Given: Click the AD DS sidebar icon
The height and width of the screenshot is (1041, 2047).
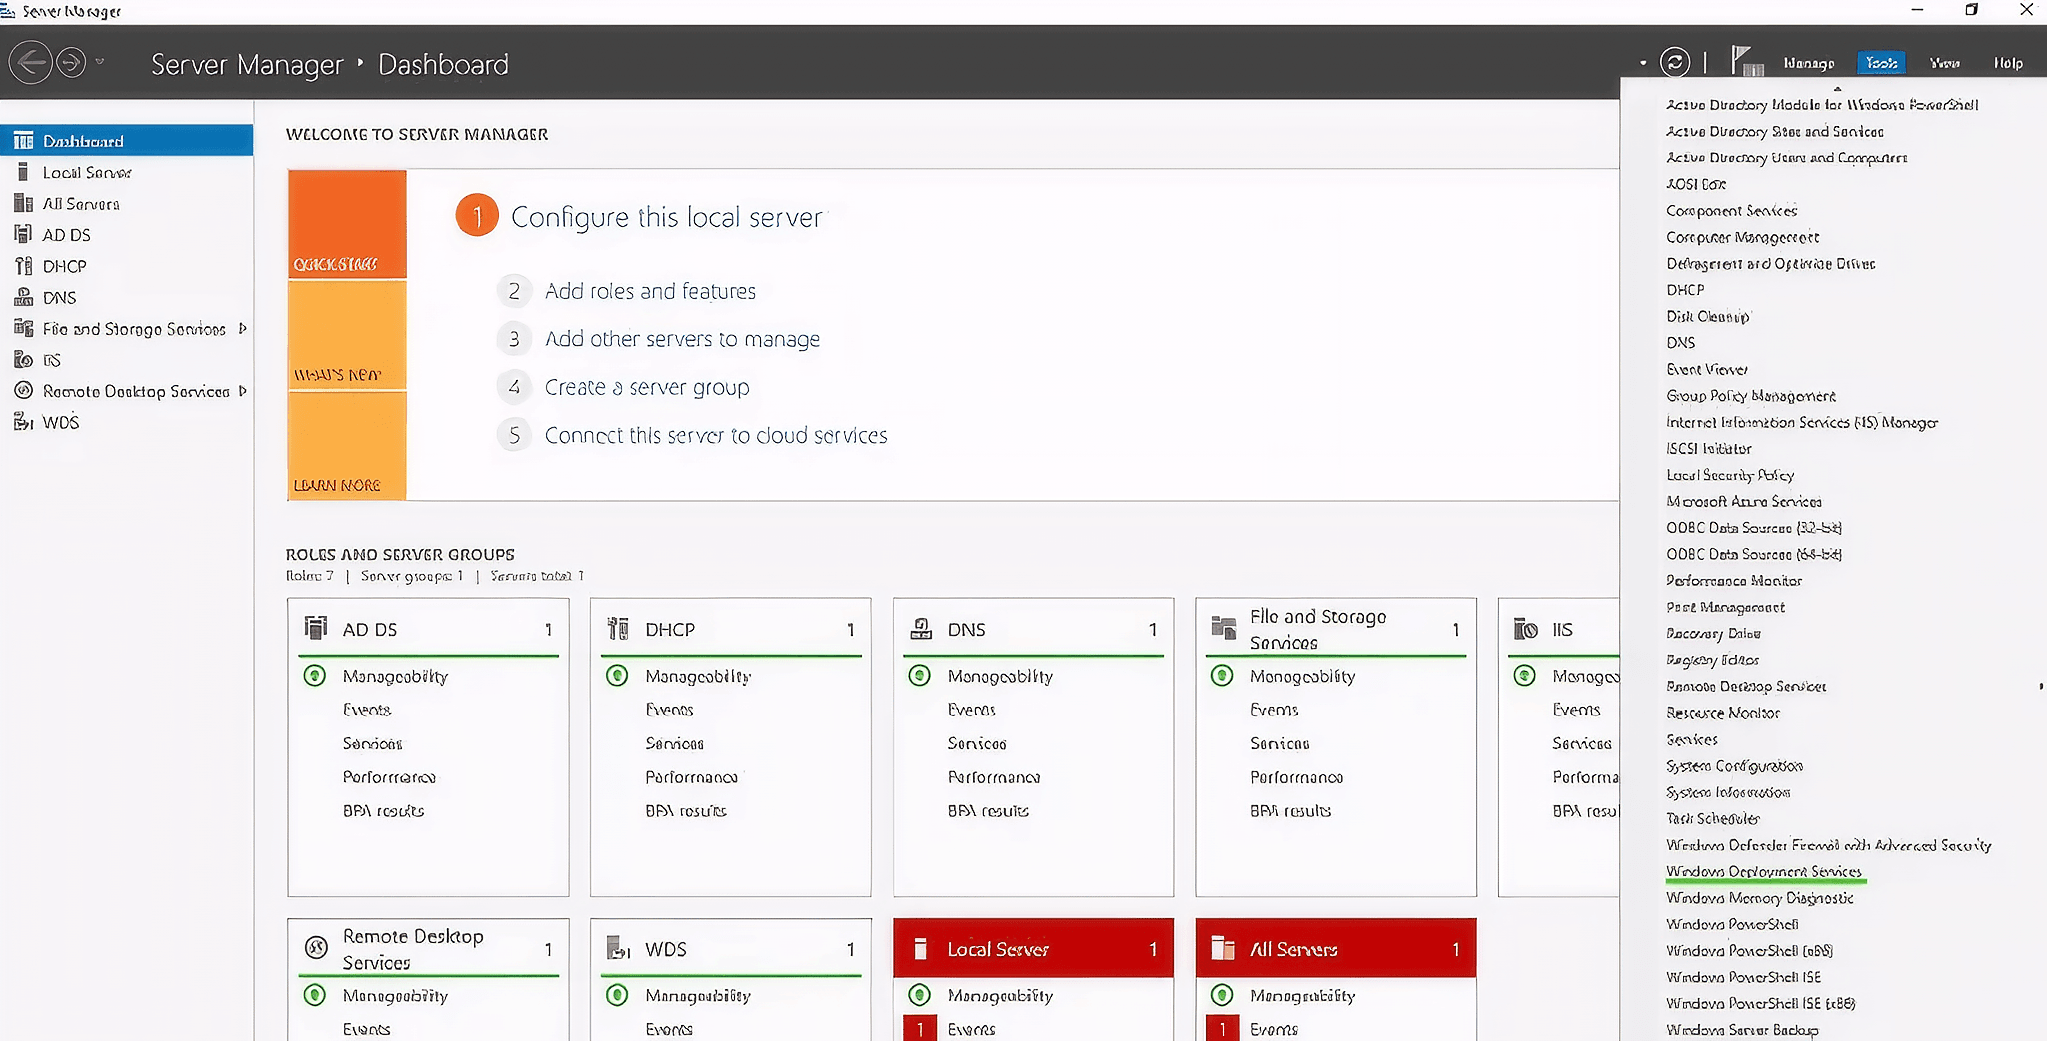Looking at the screenshot, I should pyautogui.click(x=23, y=234).
